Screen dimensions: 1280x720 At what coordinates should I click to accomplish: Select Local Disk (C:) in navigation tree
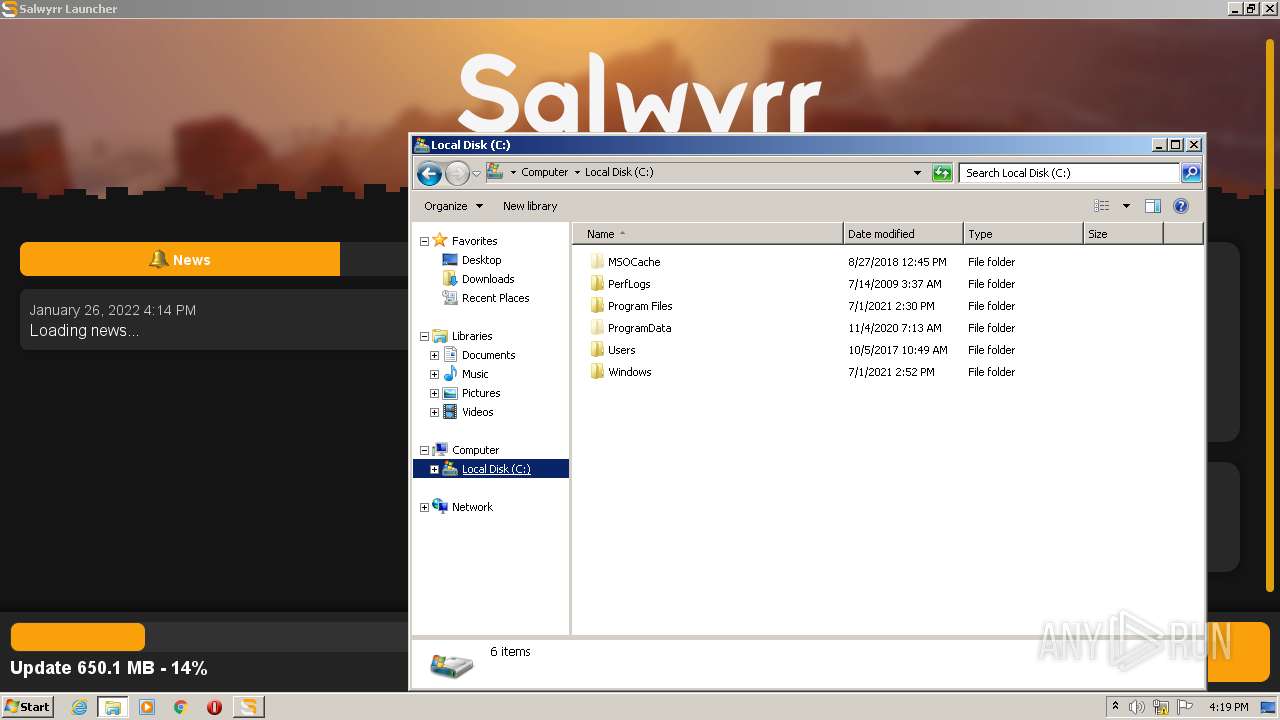[x=496, y=469]
